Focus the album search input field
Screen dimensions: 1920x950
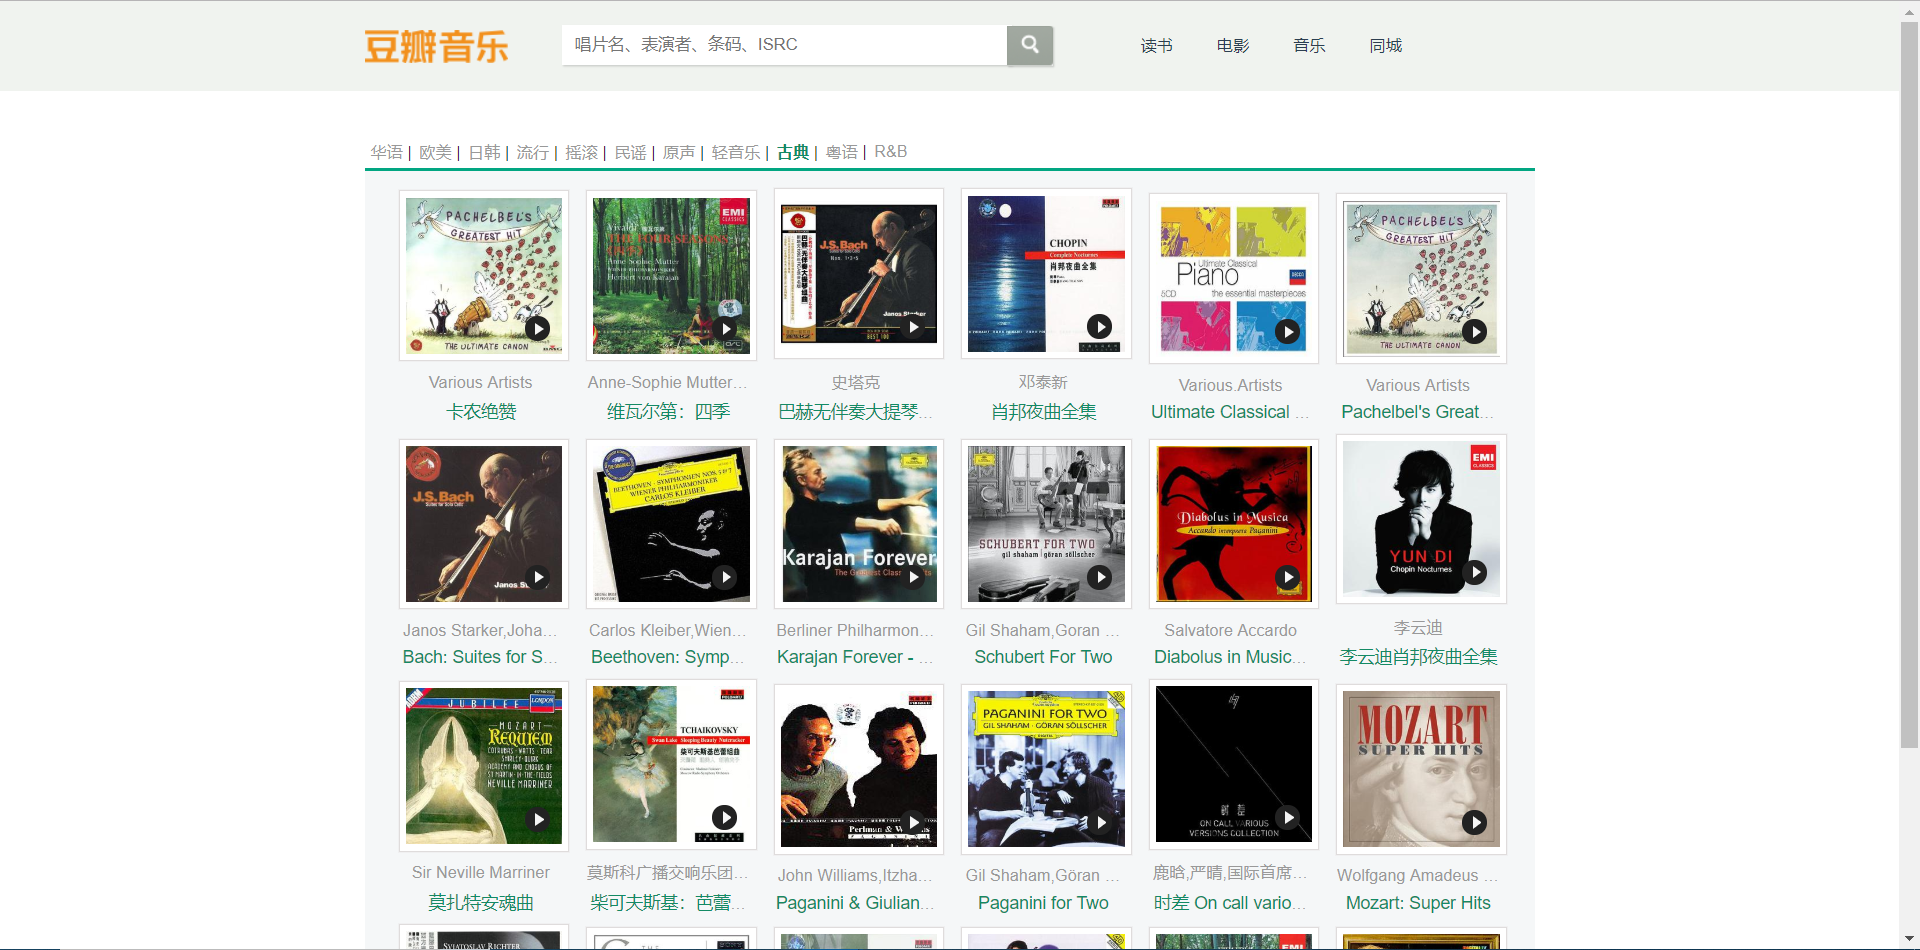click(x=784, y=45)
